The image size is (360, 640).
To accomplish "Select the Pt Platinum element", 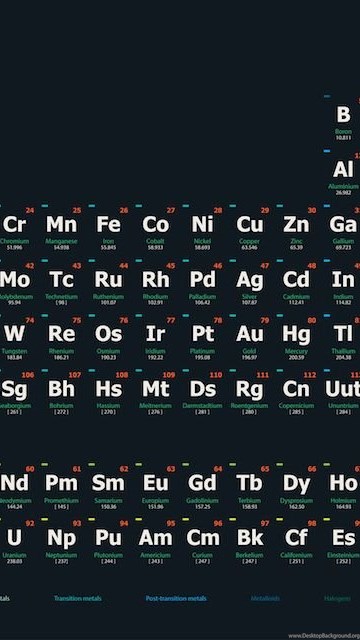I will 202,338.
